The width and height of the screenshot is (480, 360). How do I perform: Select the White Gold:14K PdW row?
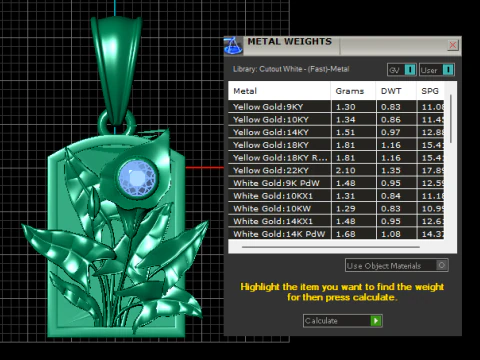(x=336, y=234)
